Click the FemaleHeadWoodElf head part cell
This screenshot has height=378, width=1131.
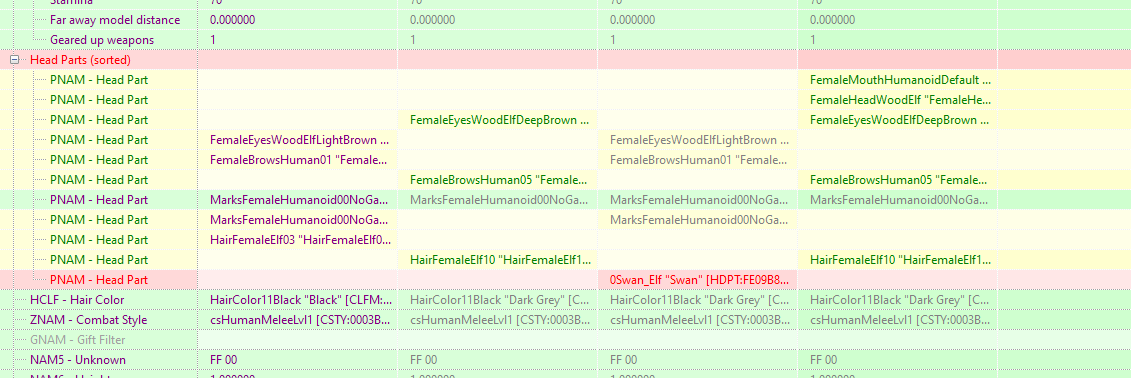pos(897,100)
